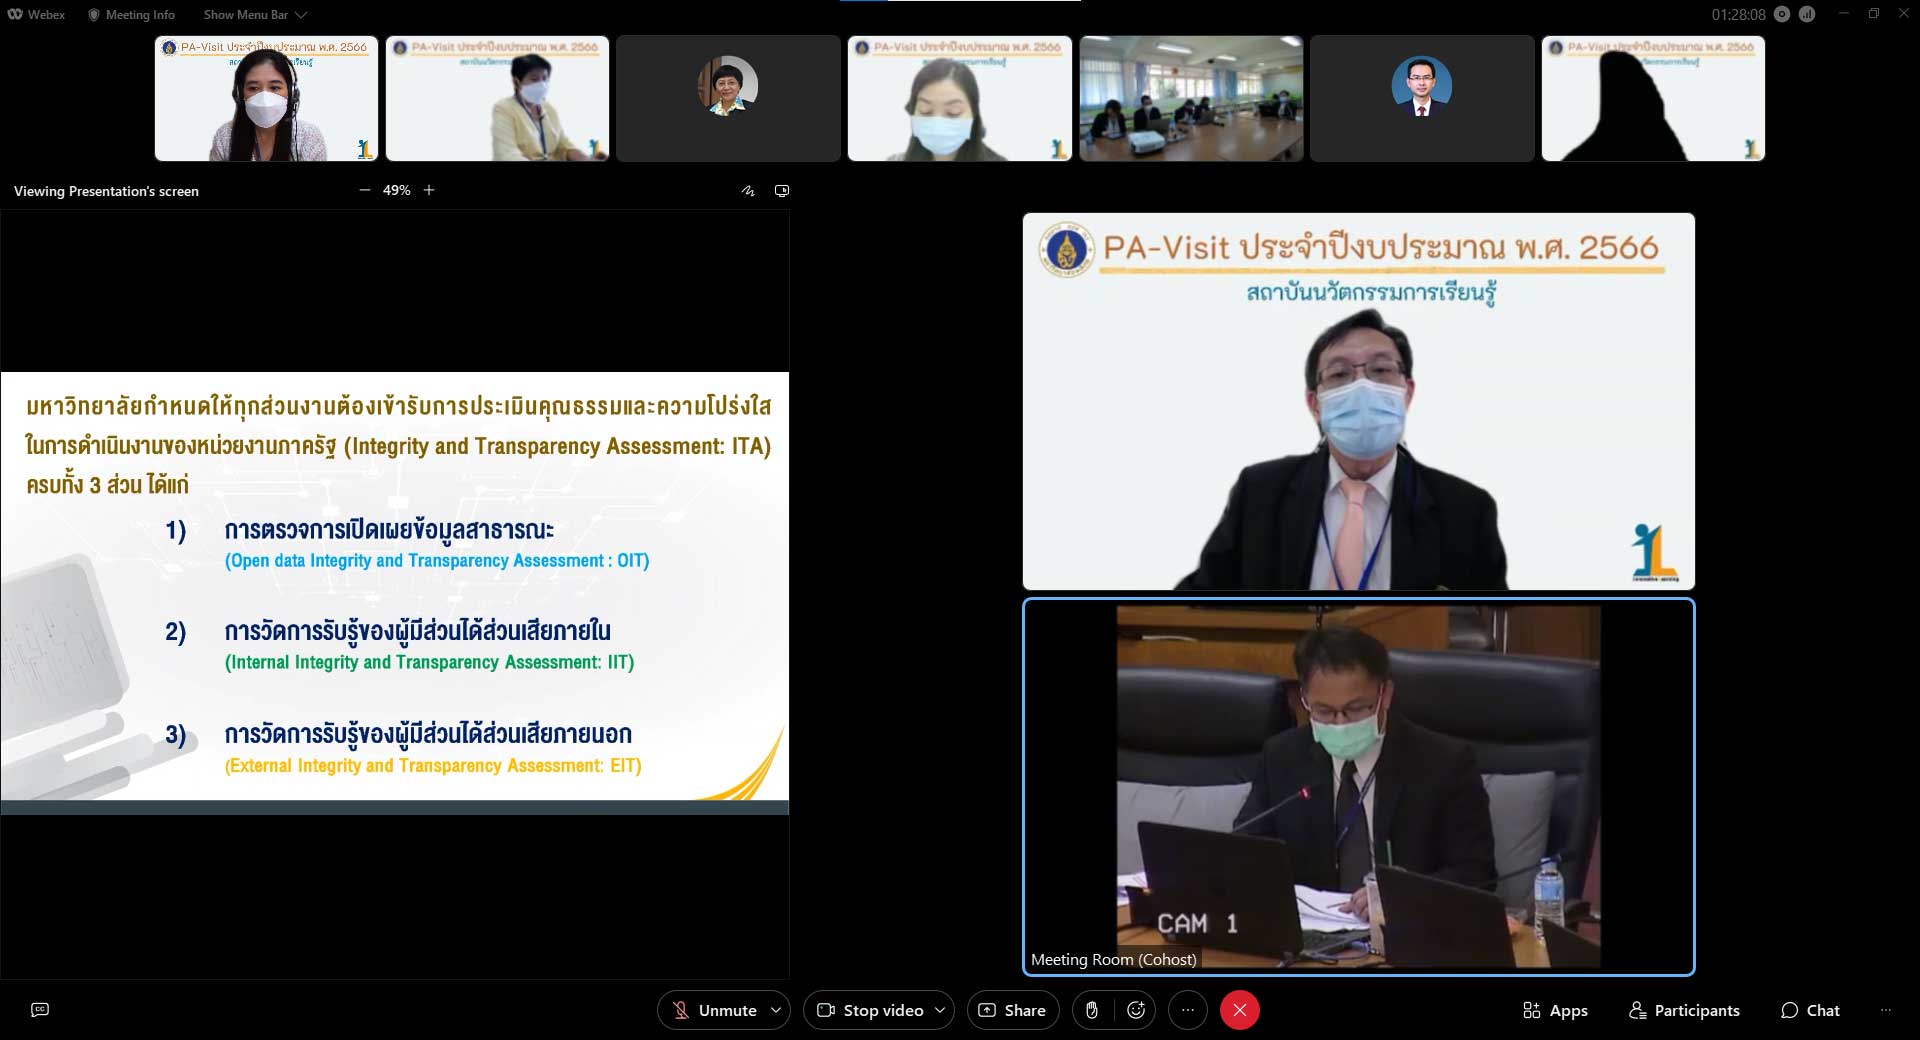
Task: Open Meeting Info at top
Action: pyautogui.click(x=132, y=15)
